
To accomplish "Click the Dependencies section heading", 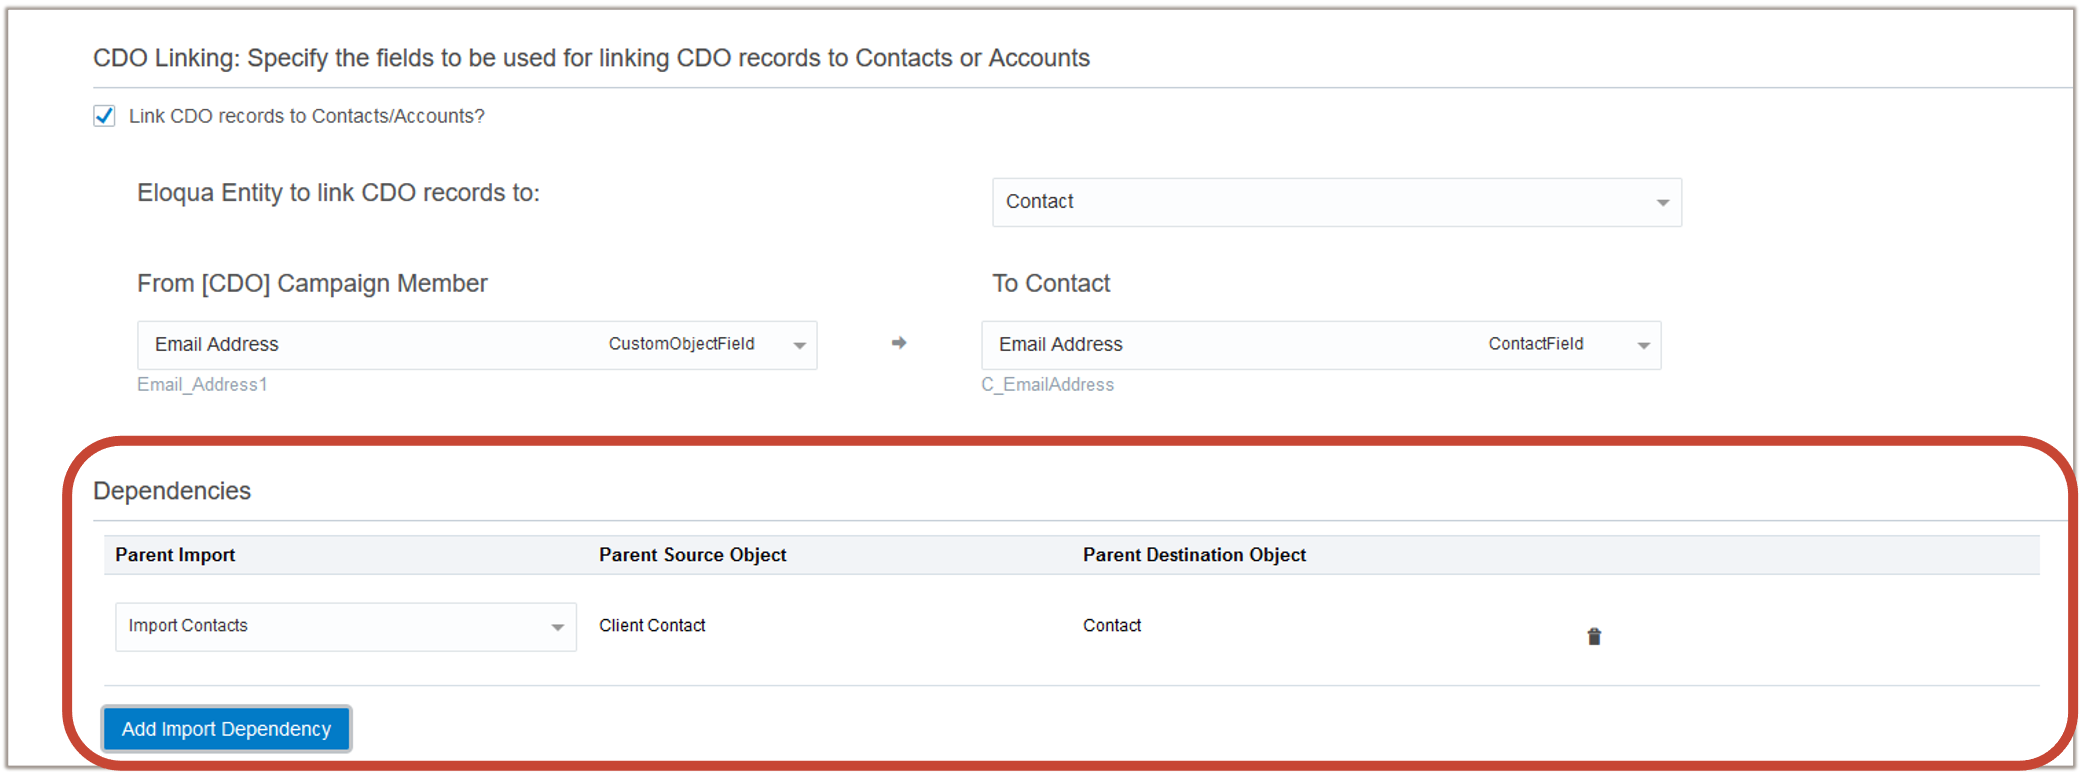I will (x=172, y=491).
